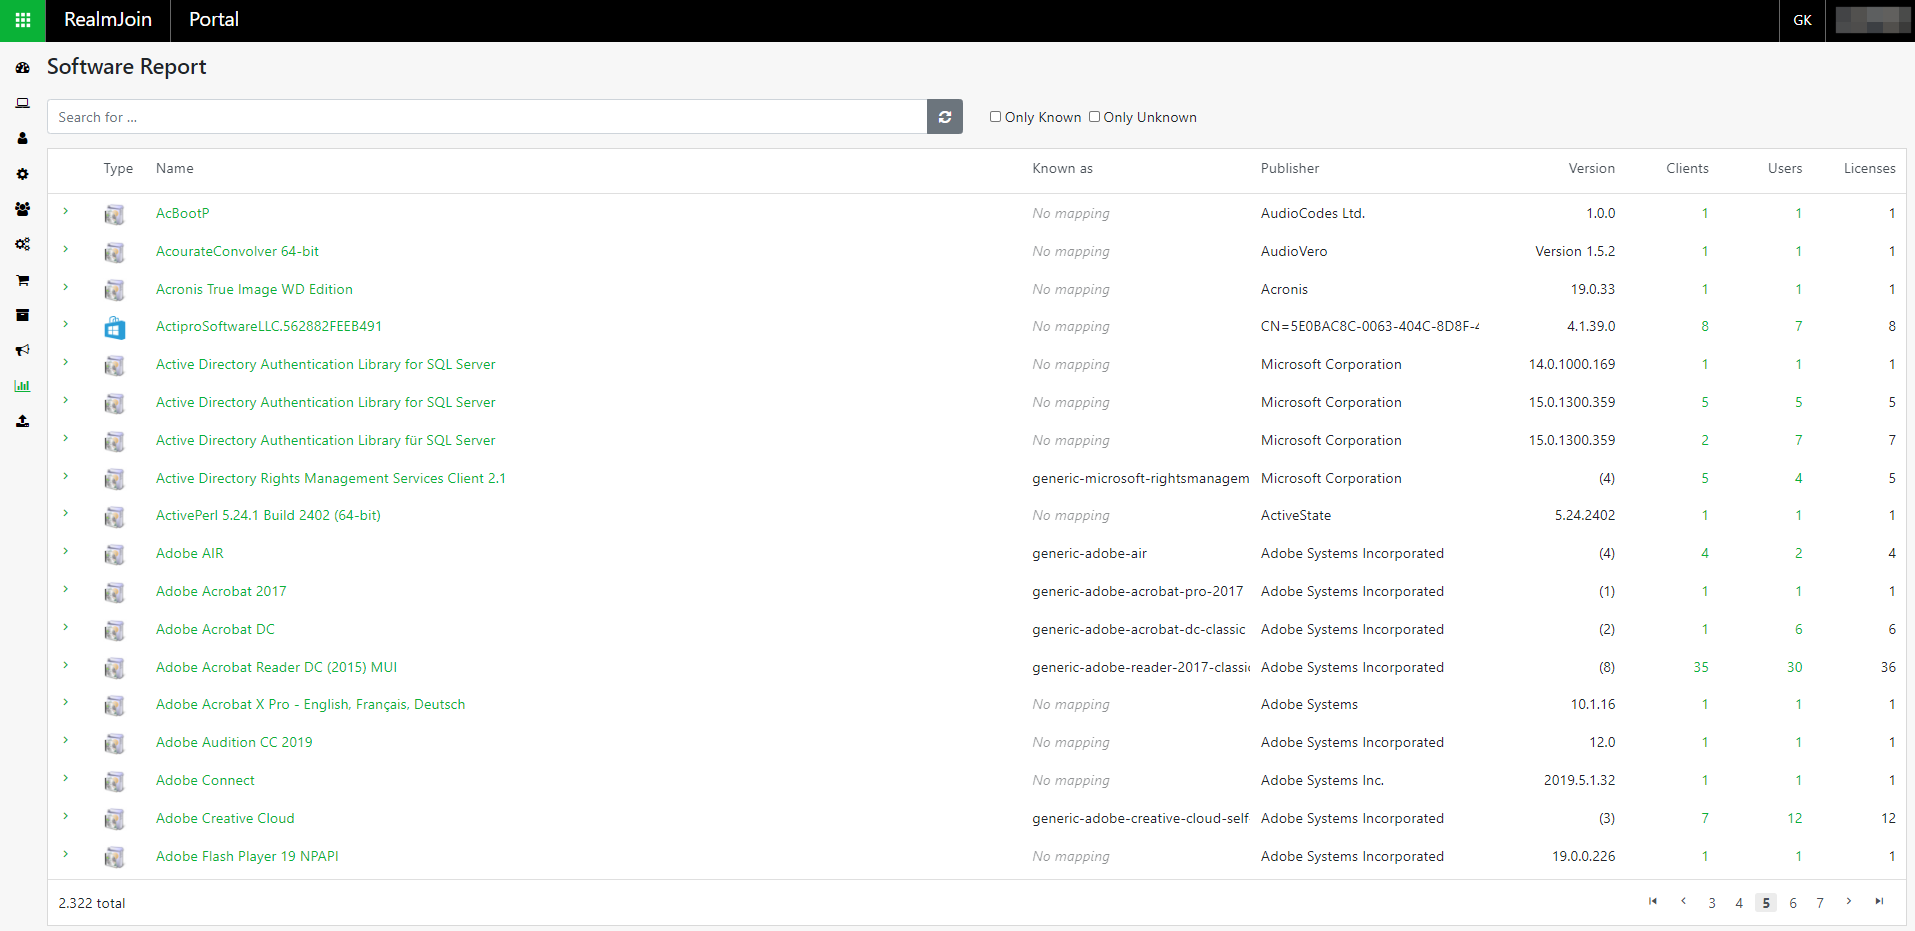Click the installer icon of Adobe AIR row
The image size is (1915, 931).
115,554
